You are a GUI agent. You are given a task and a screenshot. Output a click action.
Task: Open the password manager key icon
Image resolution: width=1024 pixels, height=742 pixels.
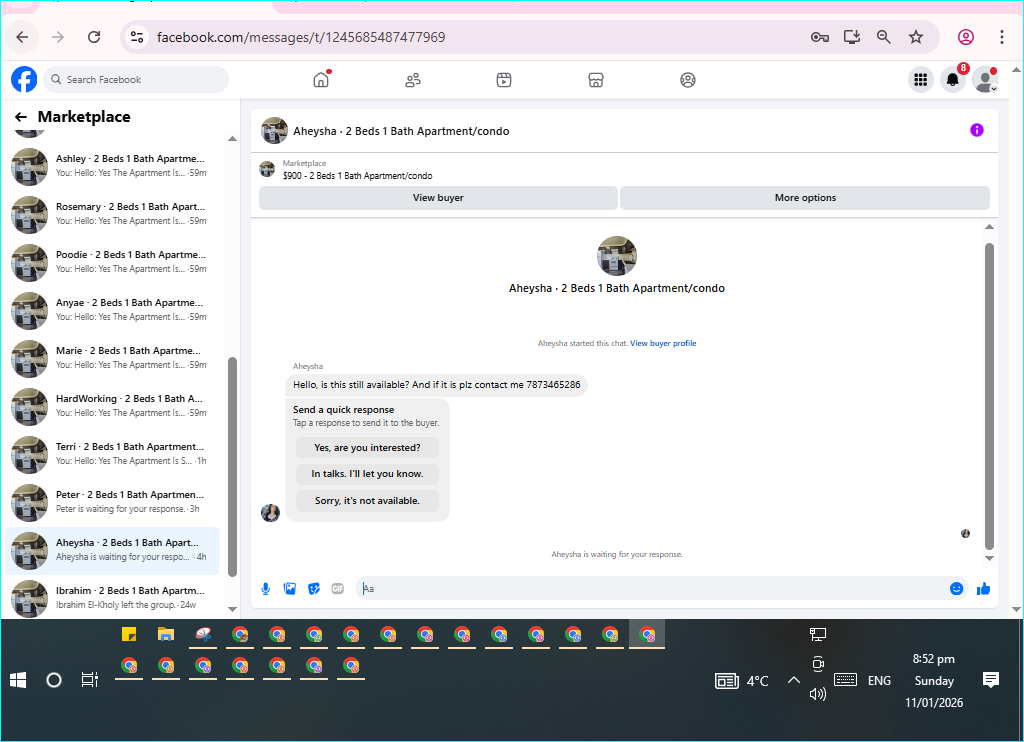[820, 37]
